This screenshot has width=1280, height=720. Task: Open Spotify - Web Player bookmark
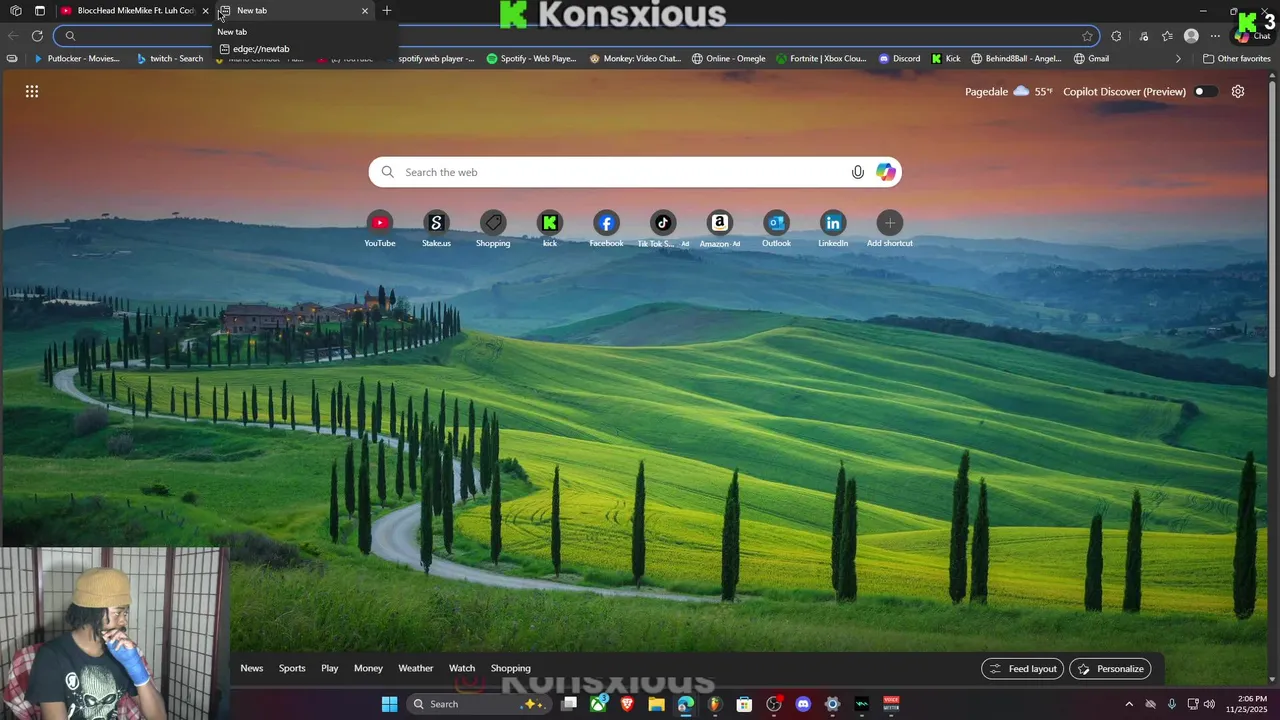coord(532,59)
